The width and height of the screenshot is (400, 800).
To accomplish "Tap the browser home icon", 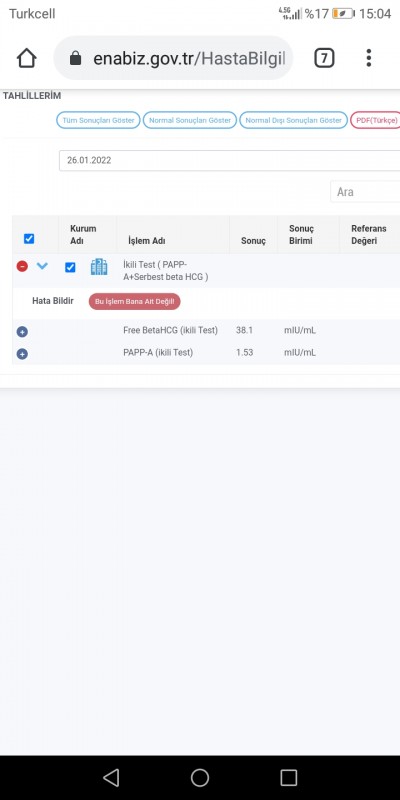I will (x=27, y=58).
